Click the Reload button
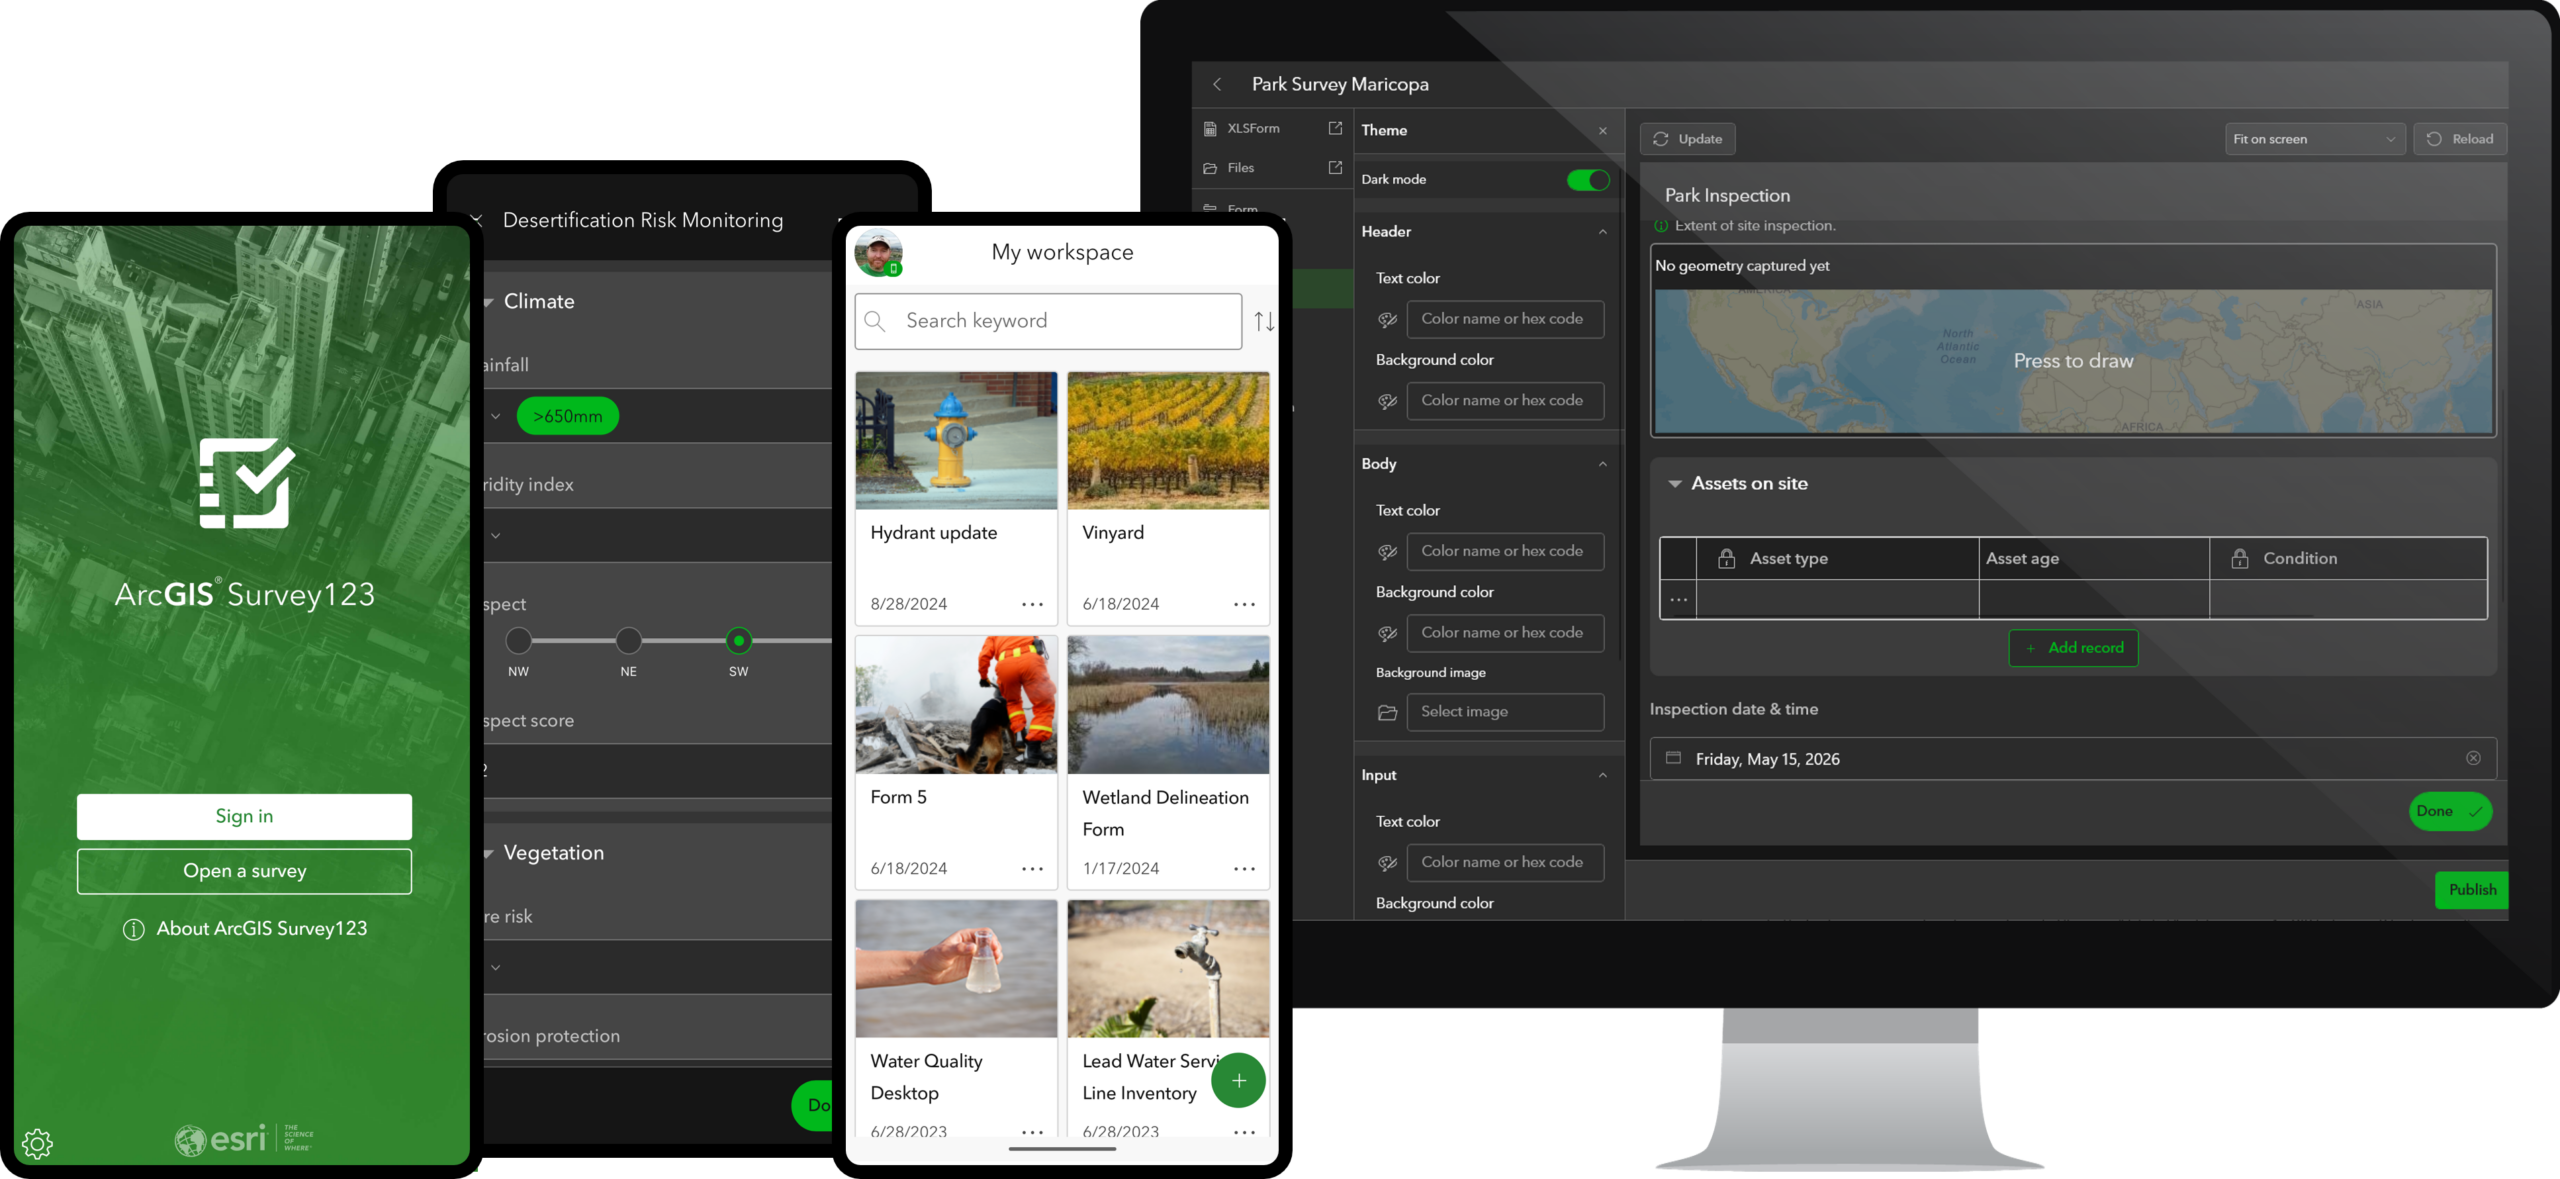2560x1179 pixels. point(2460,139)
